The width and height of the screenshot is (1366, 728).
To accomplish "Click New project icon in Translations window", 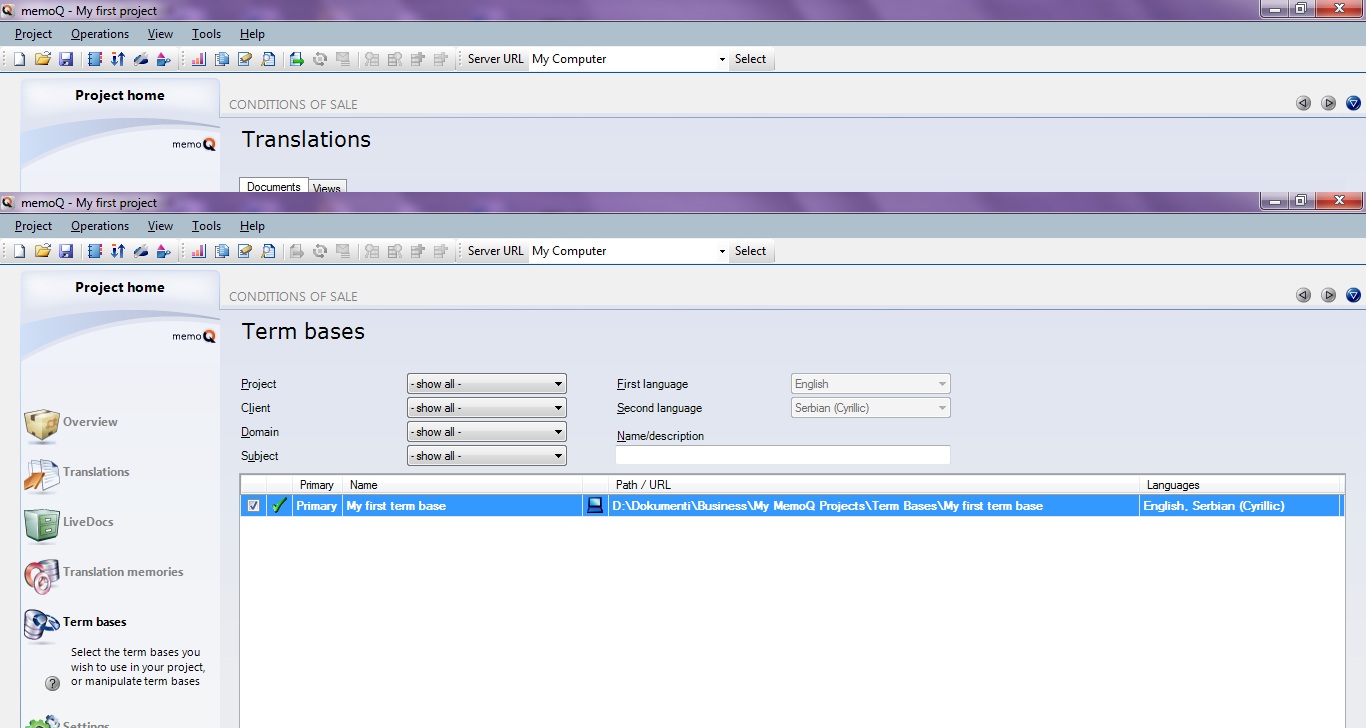I will coord(19,59).
